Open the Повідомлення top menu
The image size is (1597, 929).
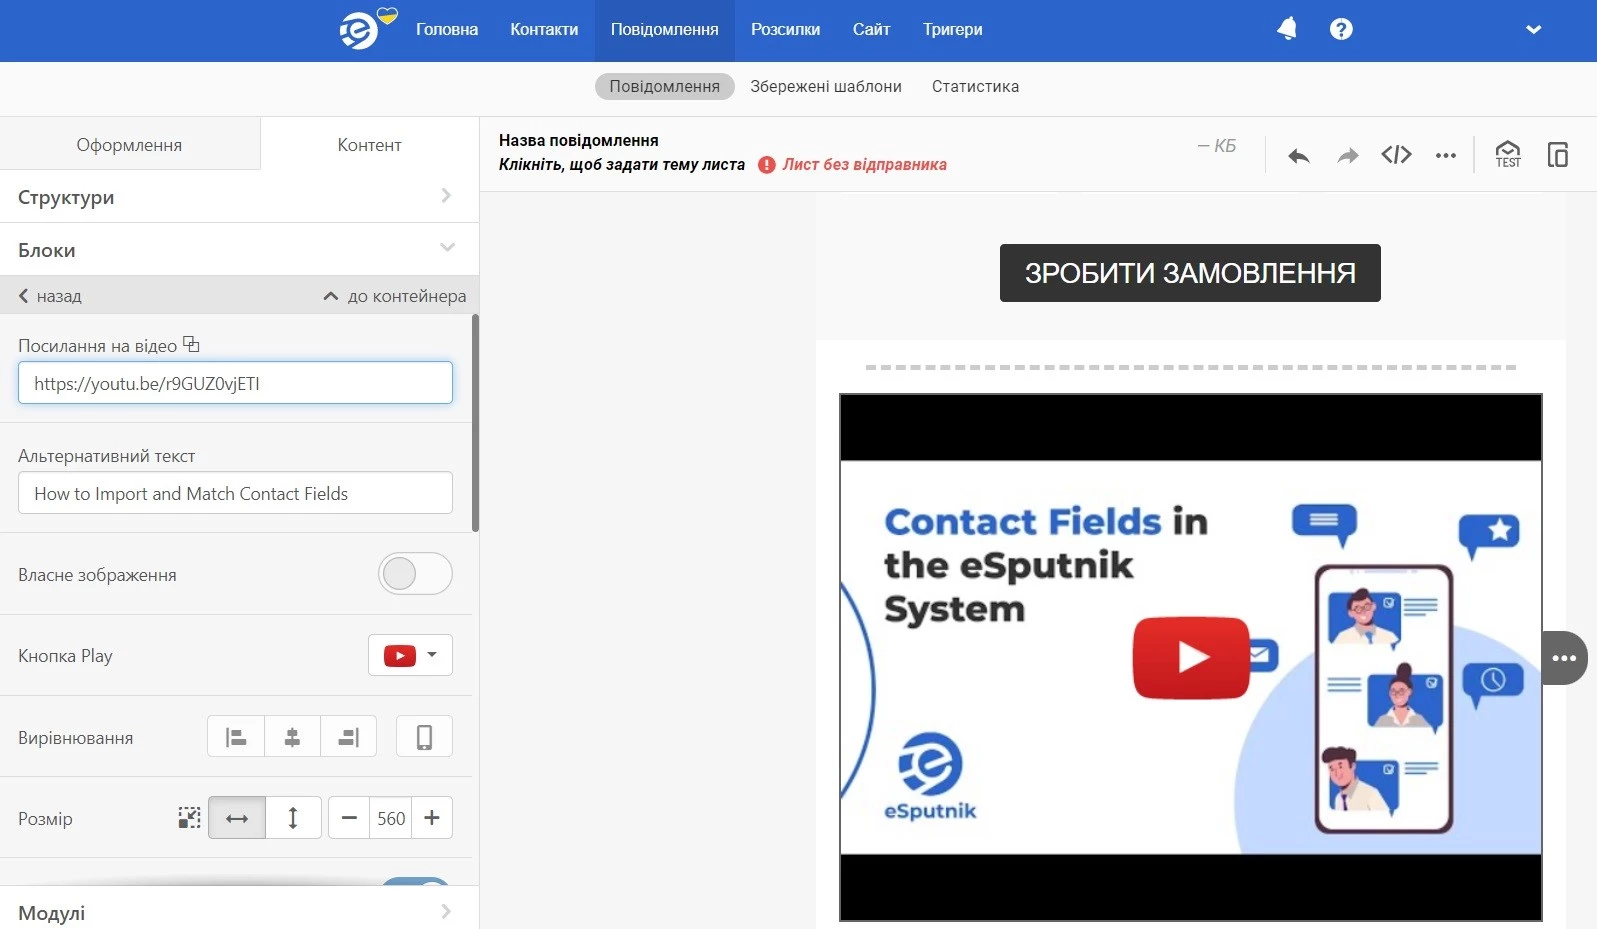tap(665, 30)
